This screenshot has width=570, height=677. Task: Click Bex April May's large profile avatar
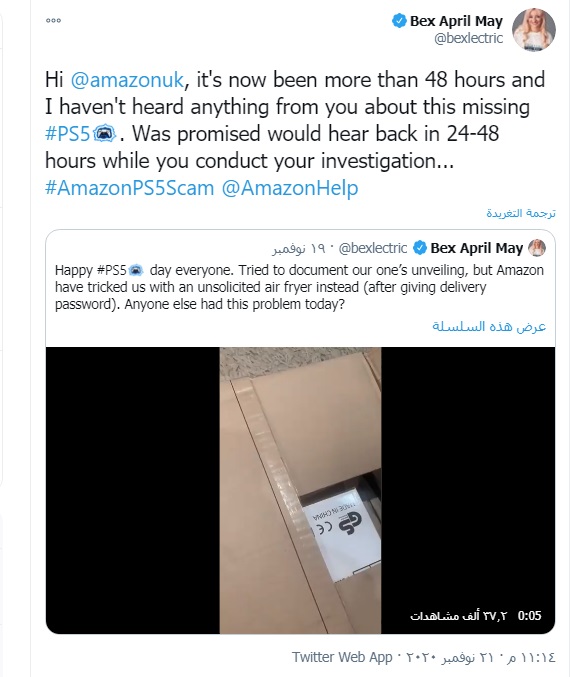pos(534,30)
